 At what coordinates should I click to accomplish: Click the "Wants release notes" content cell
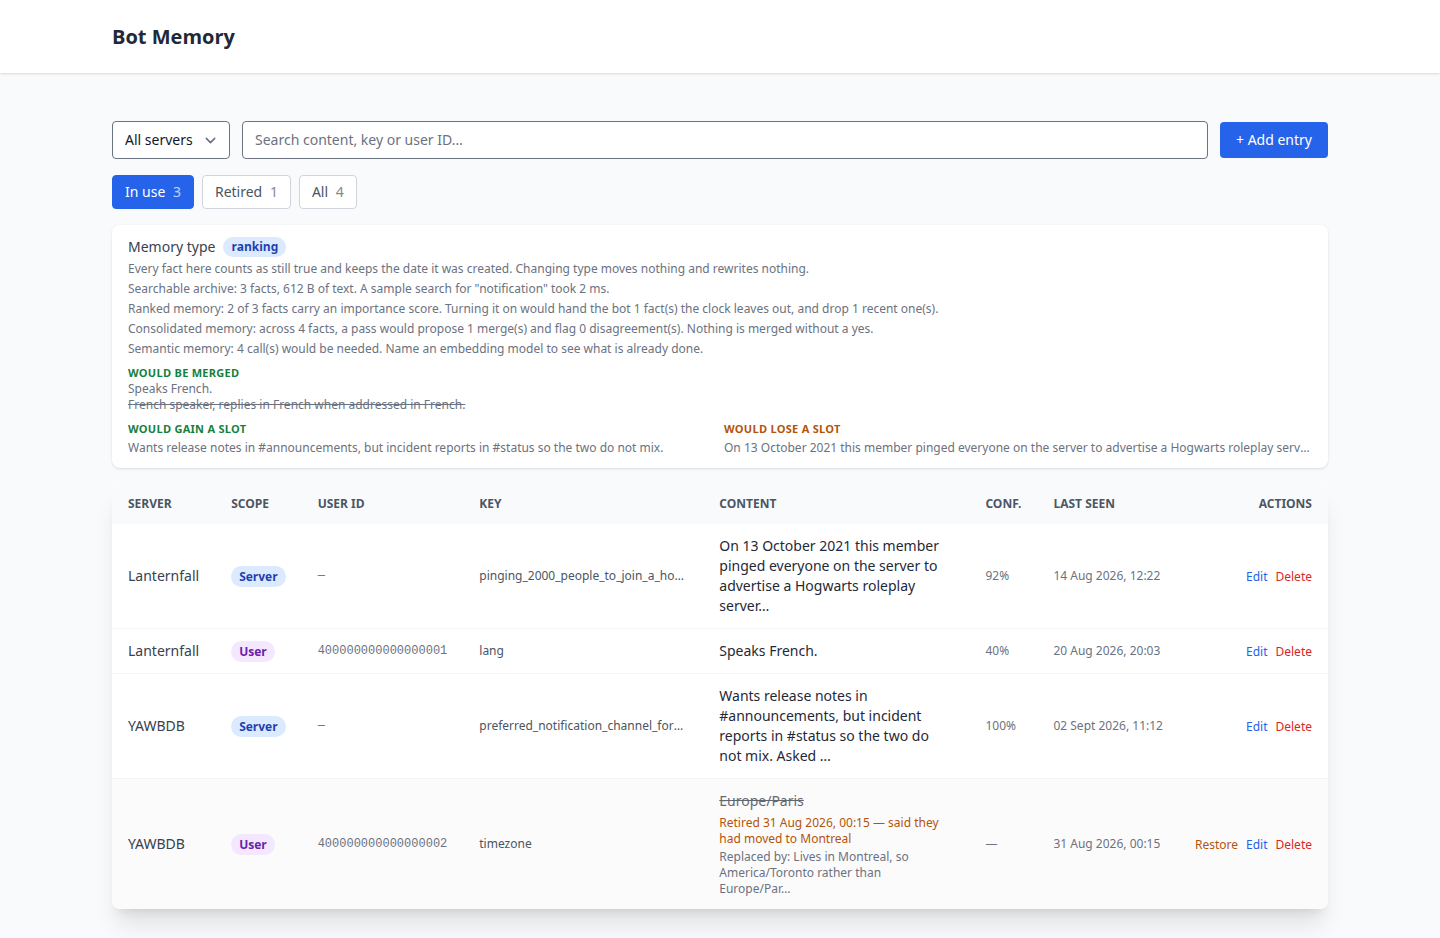(x=824, y=726)
